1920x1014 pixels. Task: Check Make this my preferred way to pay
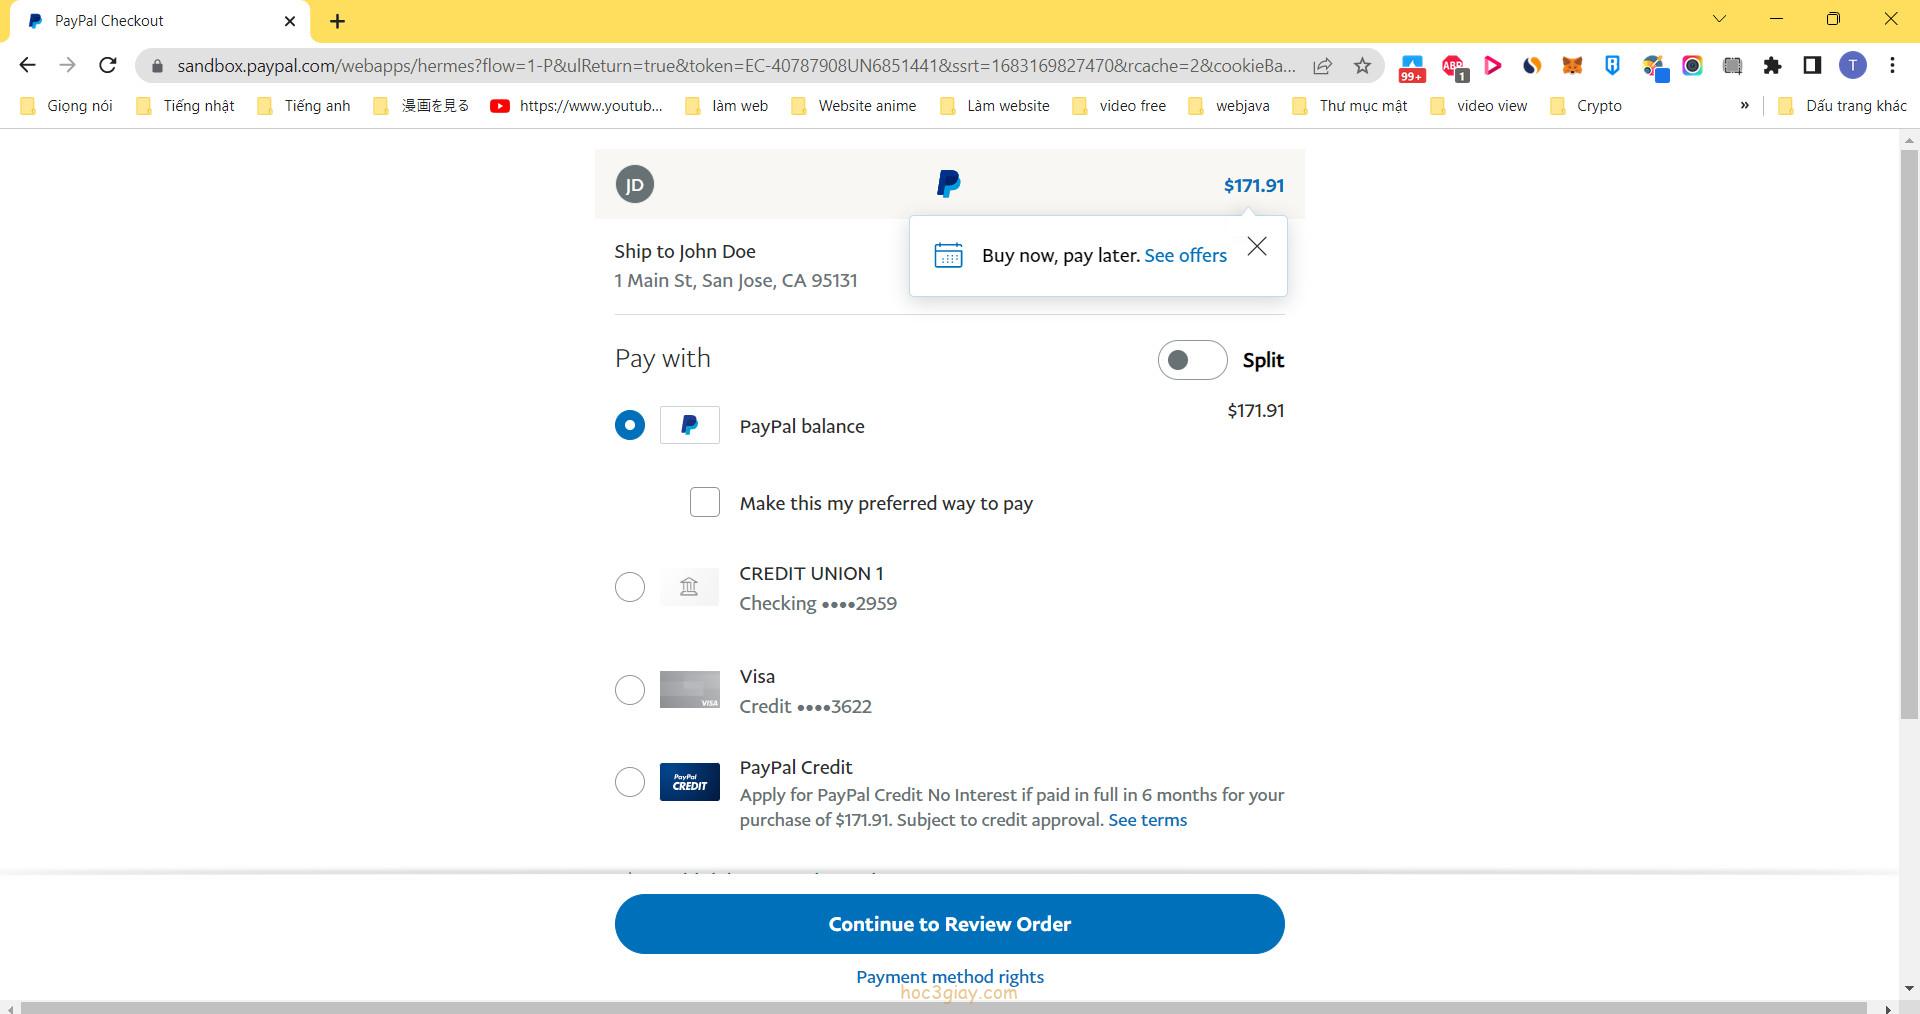point(705,502)
